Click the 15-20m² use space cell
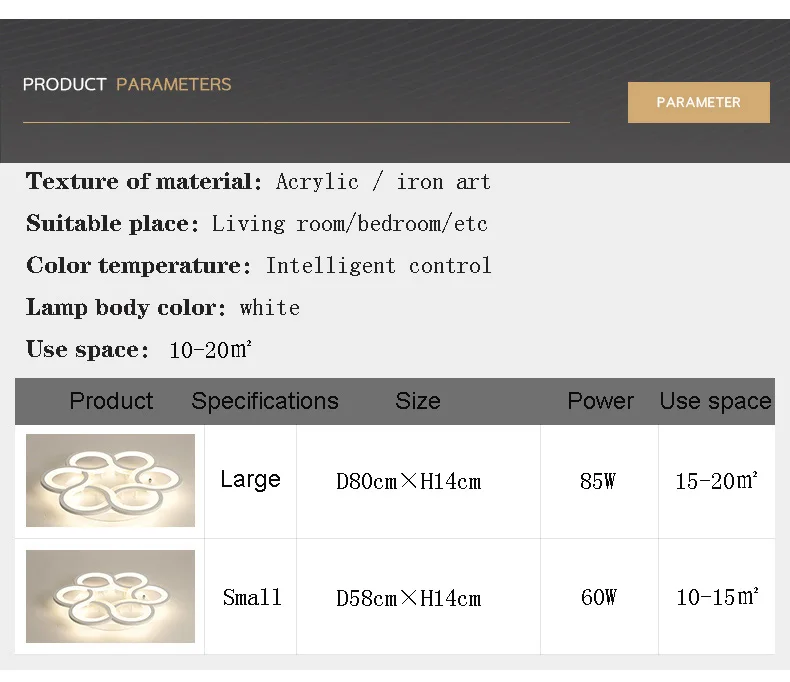This screenshot has width=790, height=682. (x=716, y=481)
